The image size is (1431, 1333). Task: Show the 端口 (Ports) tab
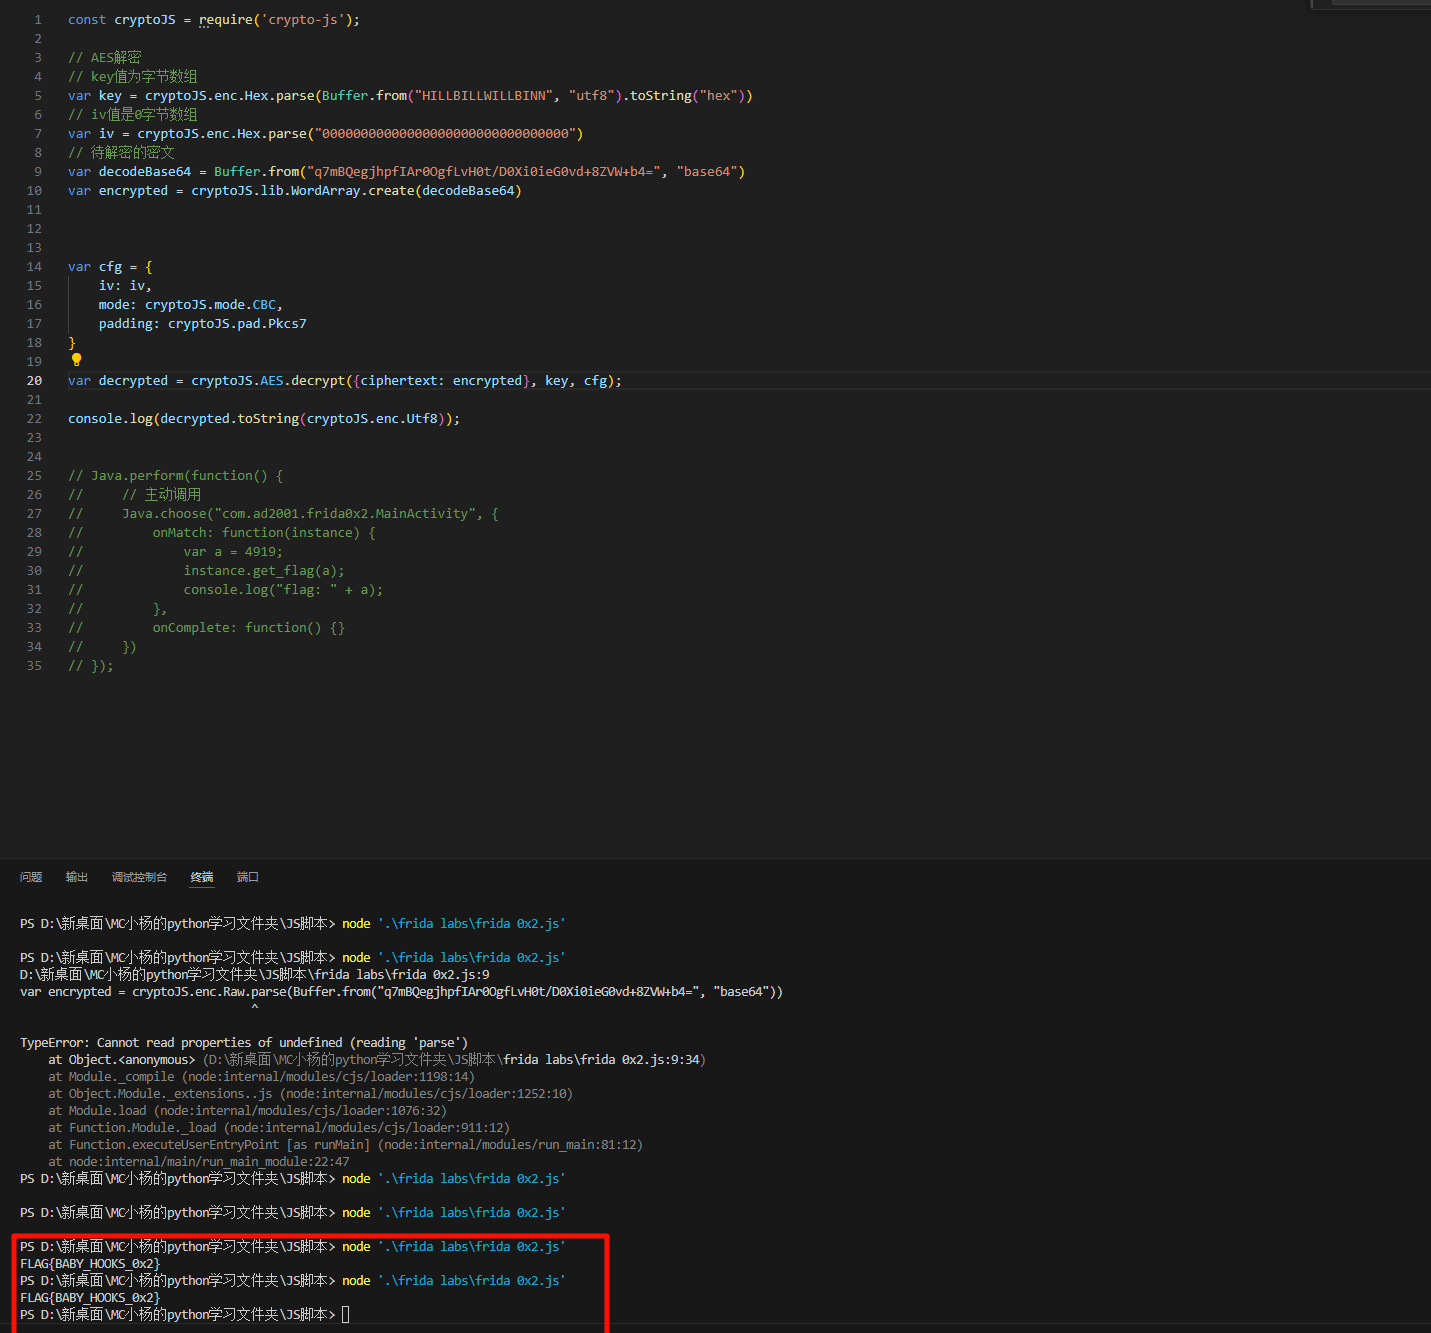point(247,877)
